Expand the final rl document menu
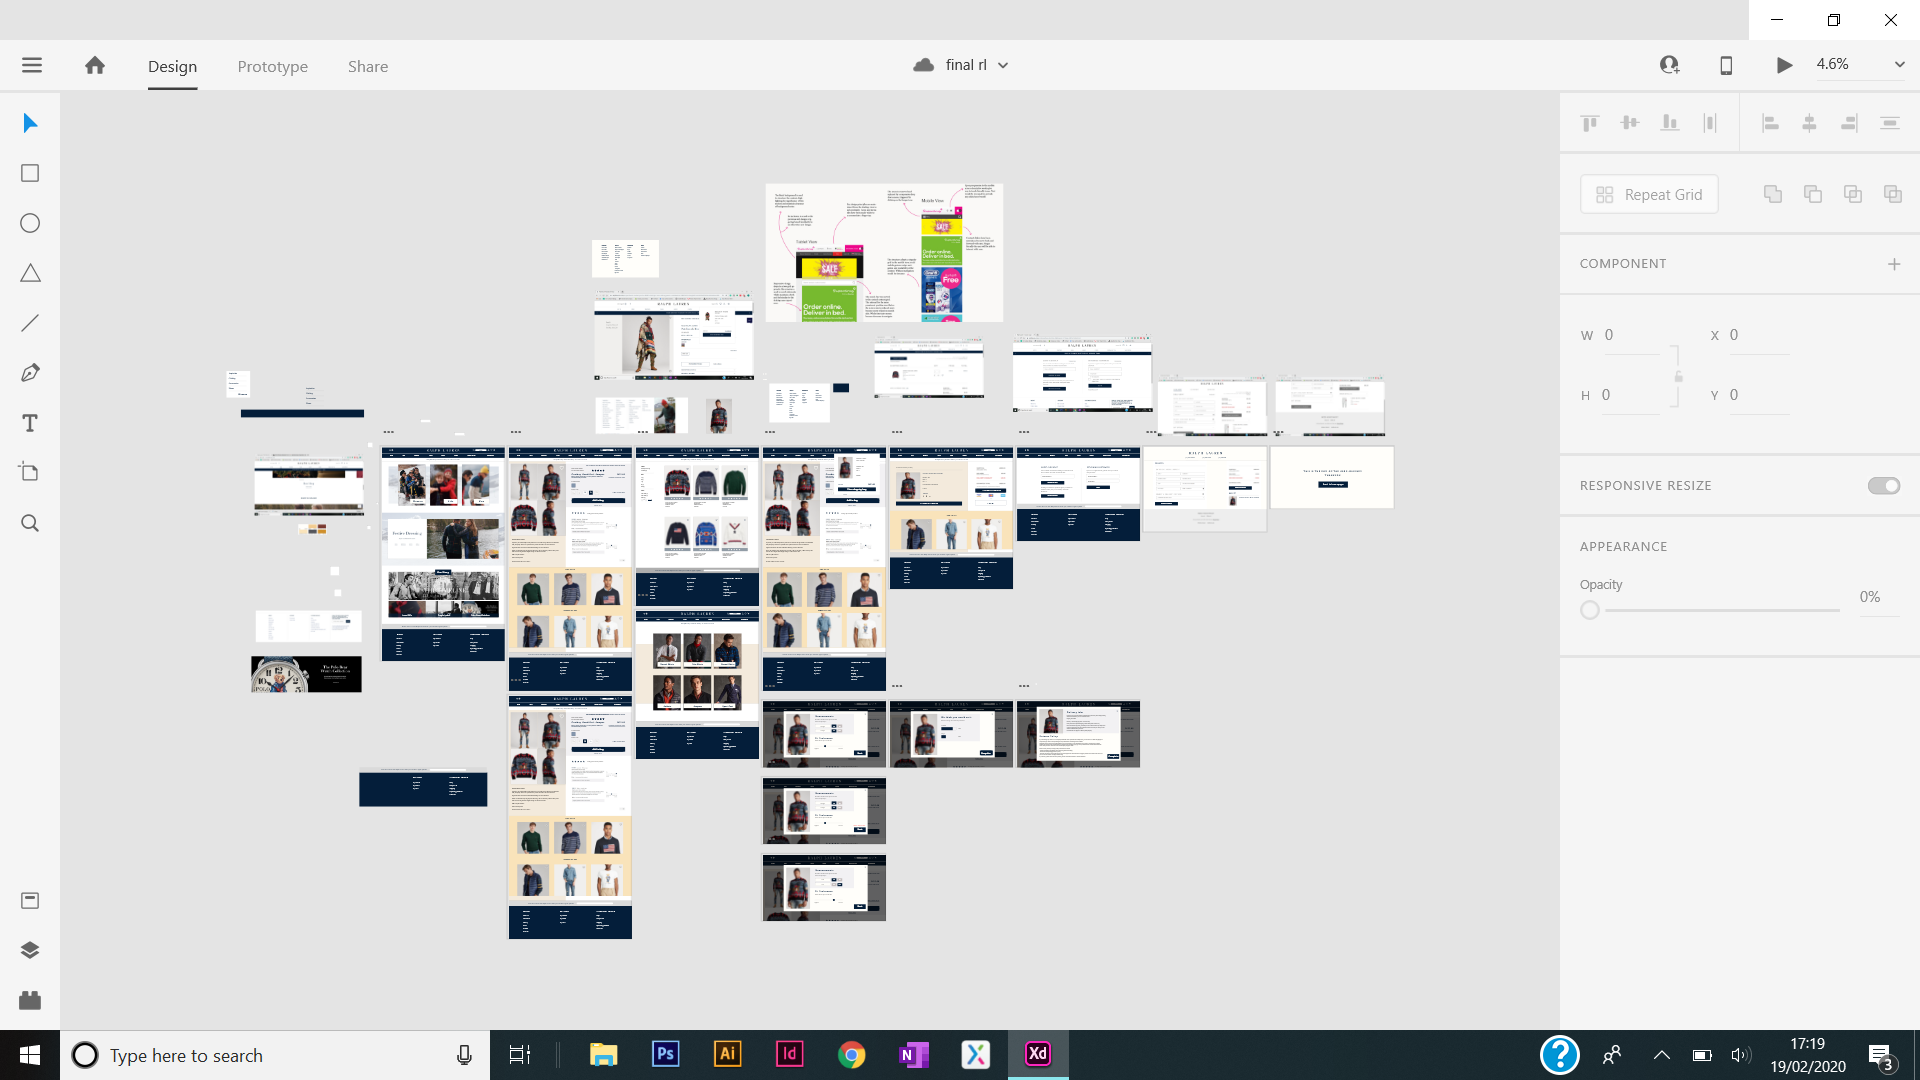1920x1080 pixels. pos(1003,65)
